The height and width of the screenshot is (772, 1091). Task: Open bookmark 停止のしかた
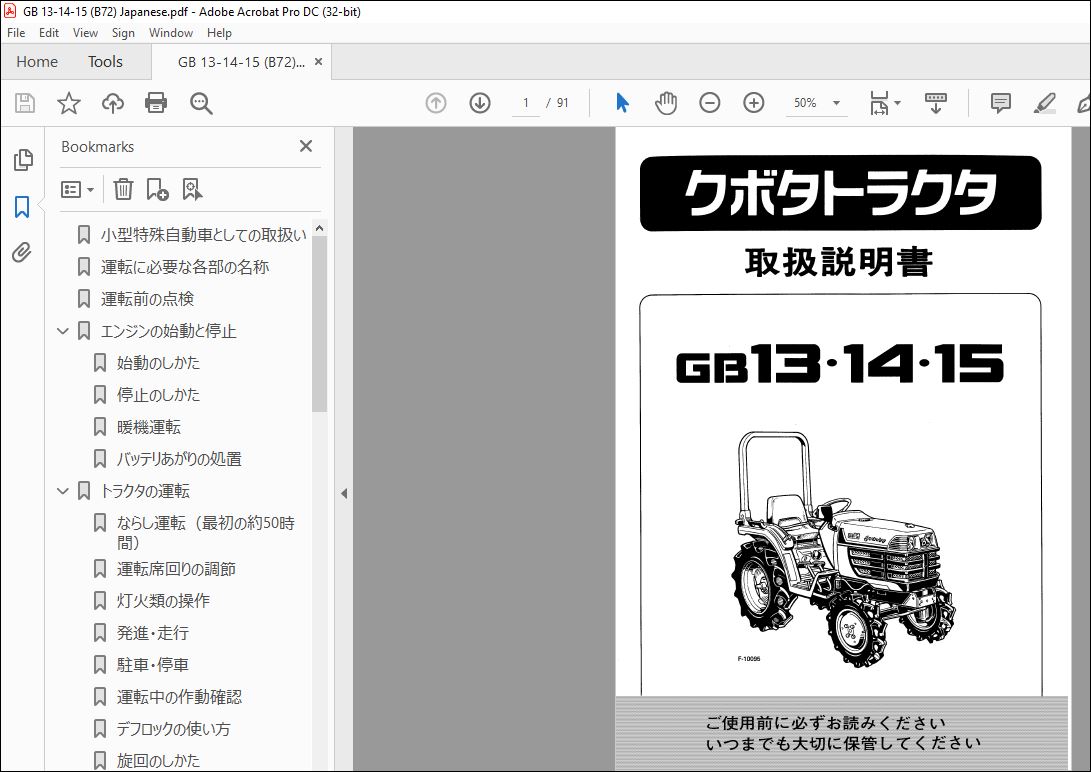coord(158,395)
